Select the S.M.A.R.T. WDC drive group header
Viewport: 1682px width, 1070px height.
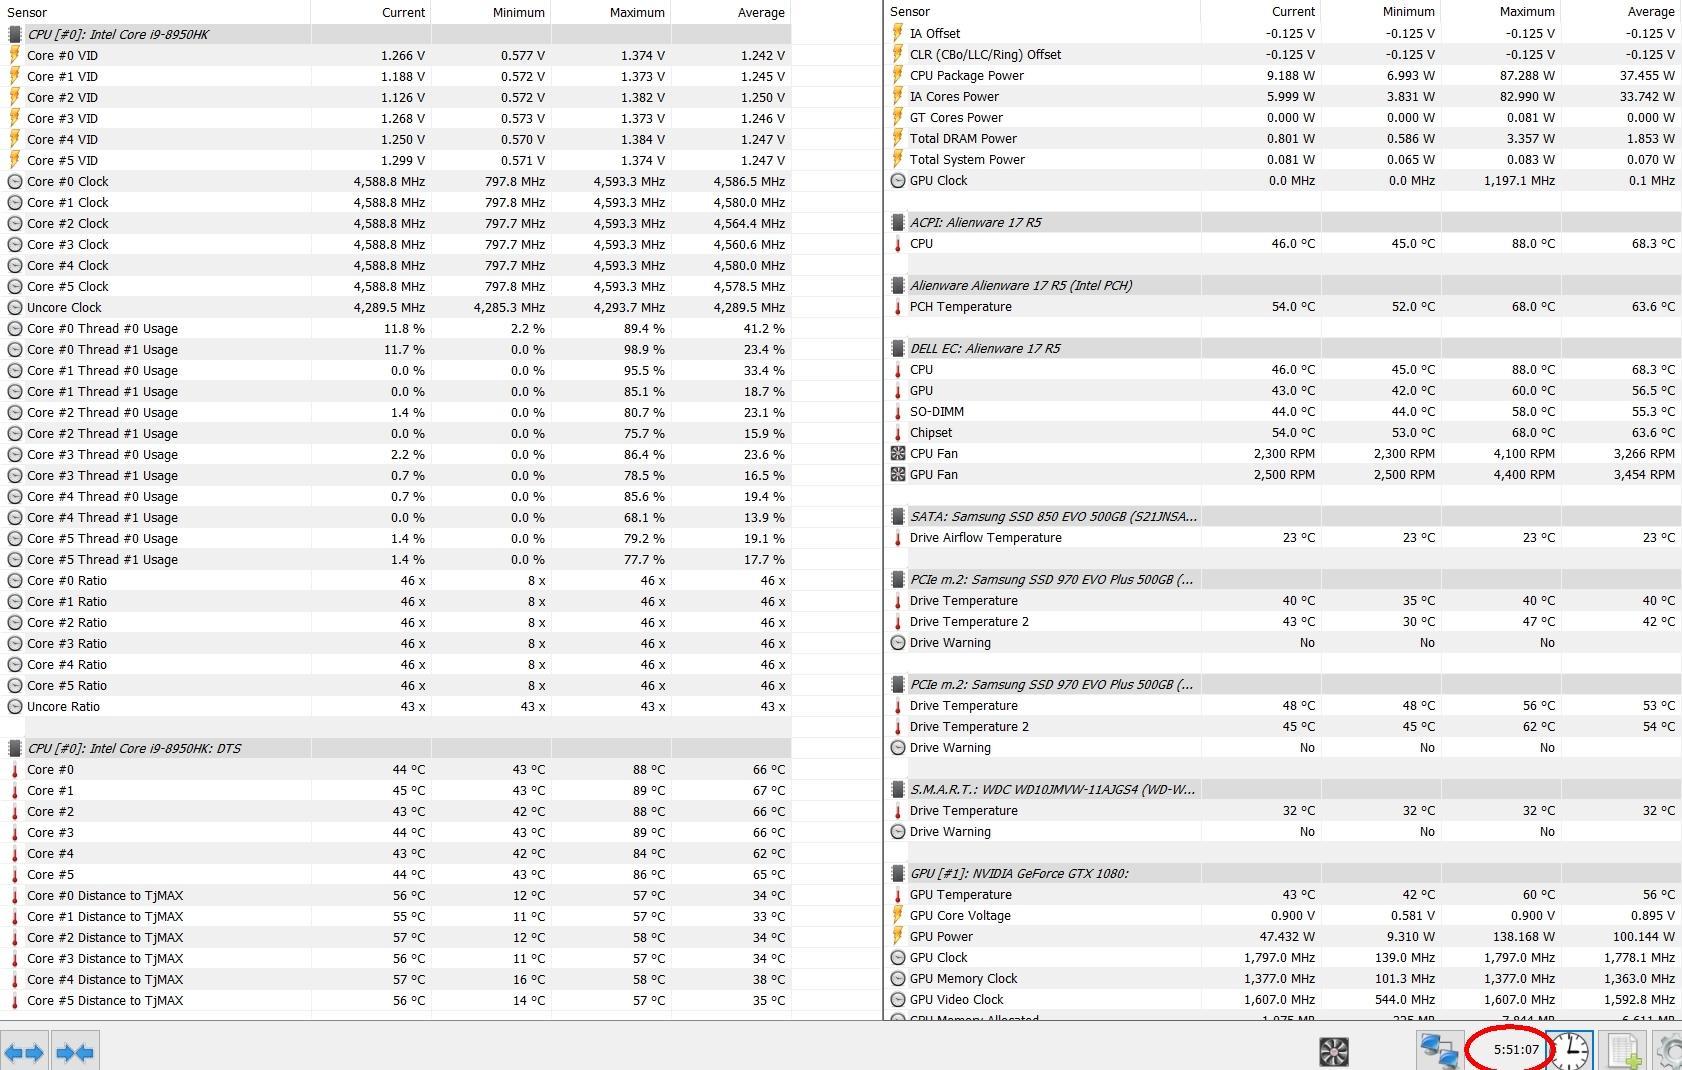[1052, 790]
